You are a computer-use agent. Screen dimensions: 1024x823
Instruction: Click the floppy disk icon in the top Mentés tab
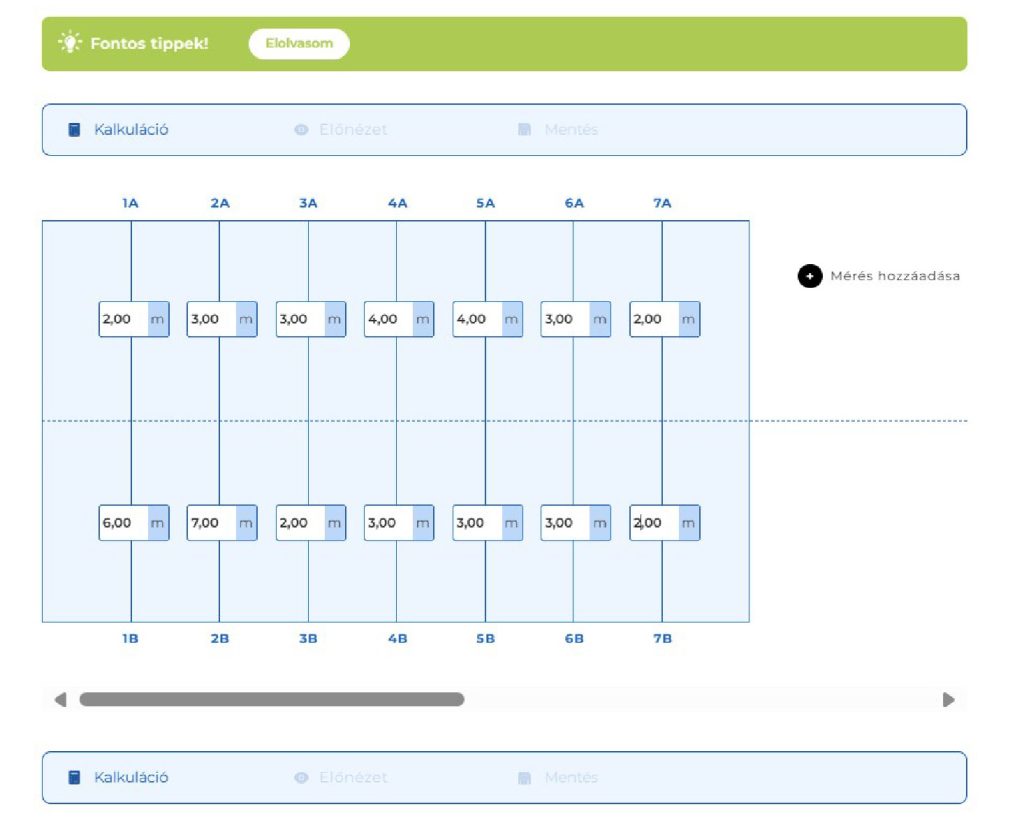pyautogui.click(x=525, y=130)
